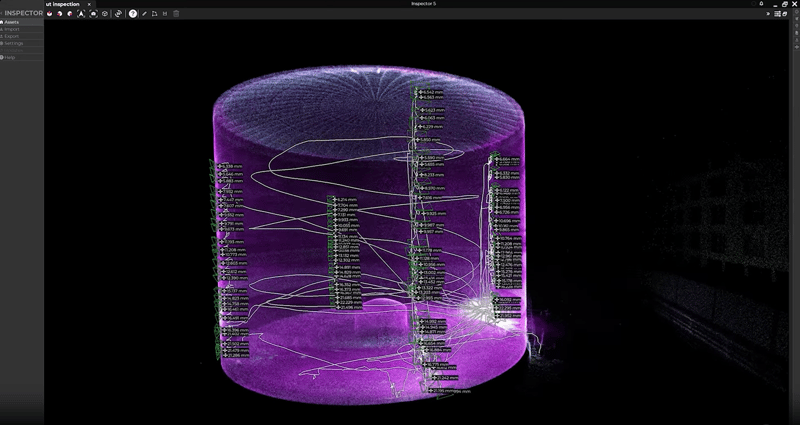The height and width of the screenshot is (425, 800).
Task: Select the pencil edit tool
Action: tap(144, 14)
